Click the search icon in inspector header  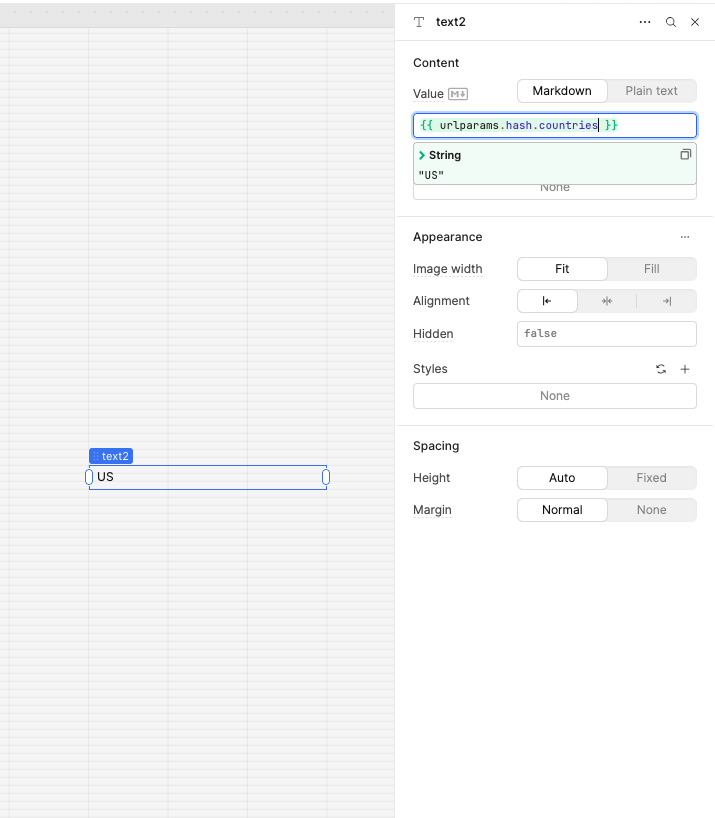click(671, 22)
